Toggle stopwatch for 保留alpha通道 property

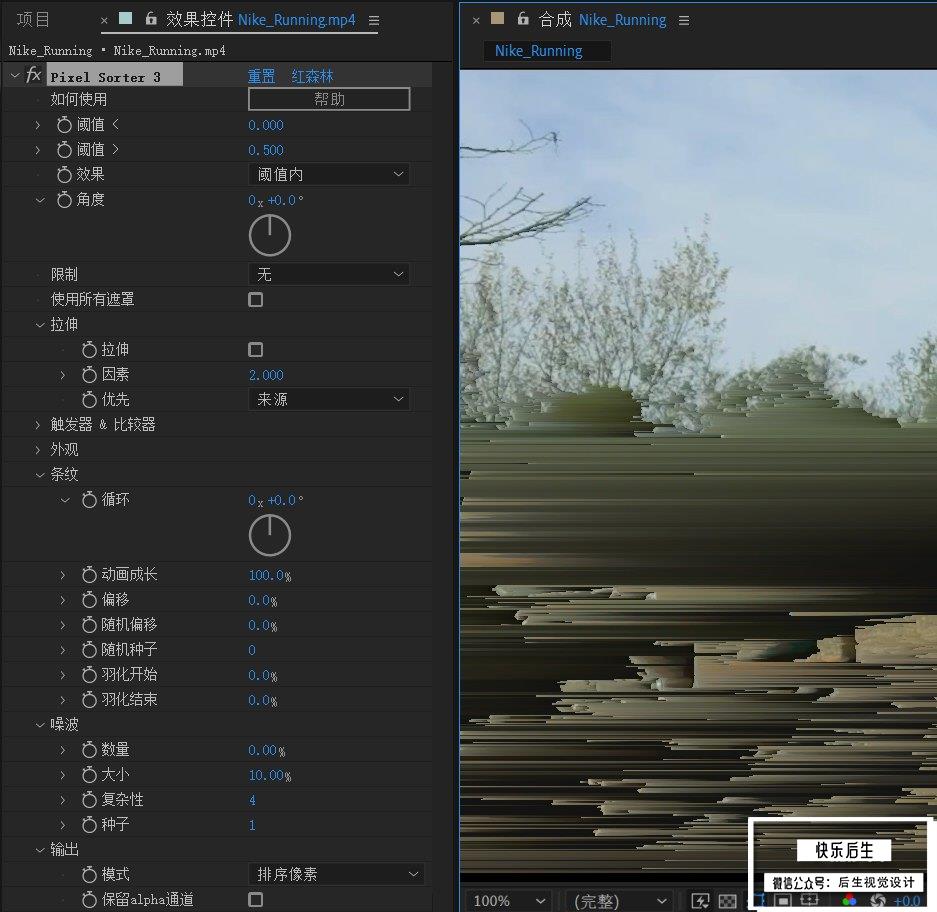pos(89,899)
